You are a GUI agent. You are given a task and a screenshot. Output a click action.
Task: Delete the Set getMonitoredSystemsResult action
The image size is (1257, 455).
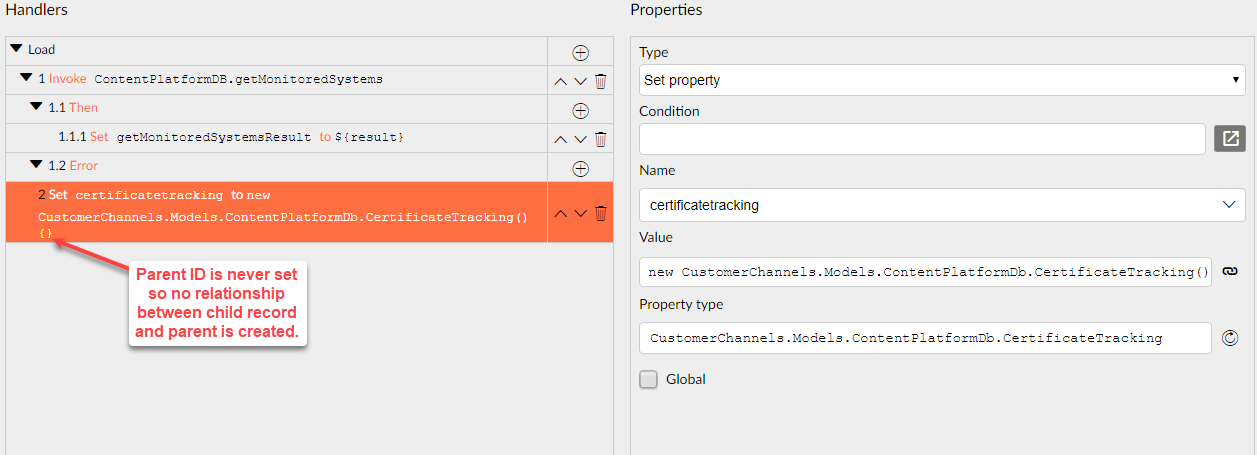click(x=601, y=140)
